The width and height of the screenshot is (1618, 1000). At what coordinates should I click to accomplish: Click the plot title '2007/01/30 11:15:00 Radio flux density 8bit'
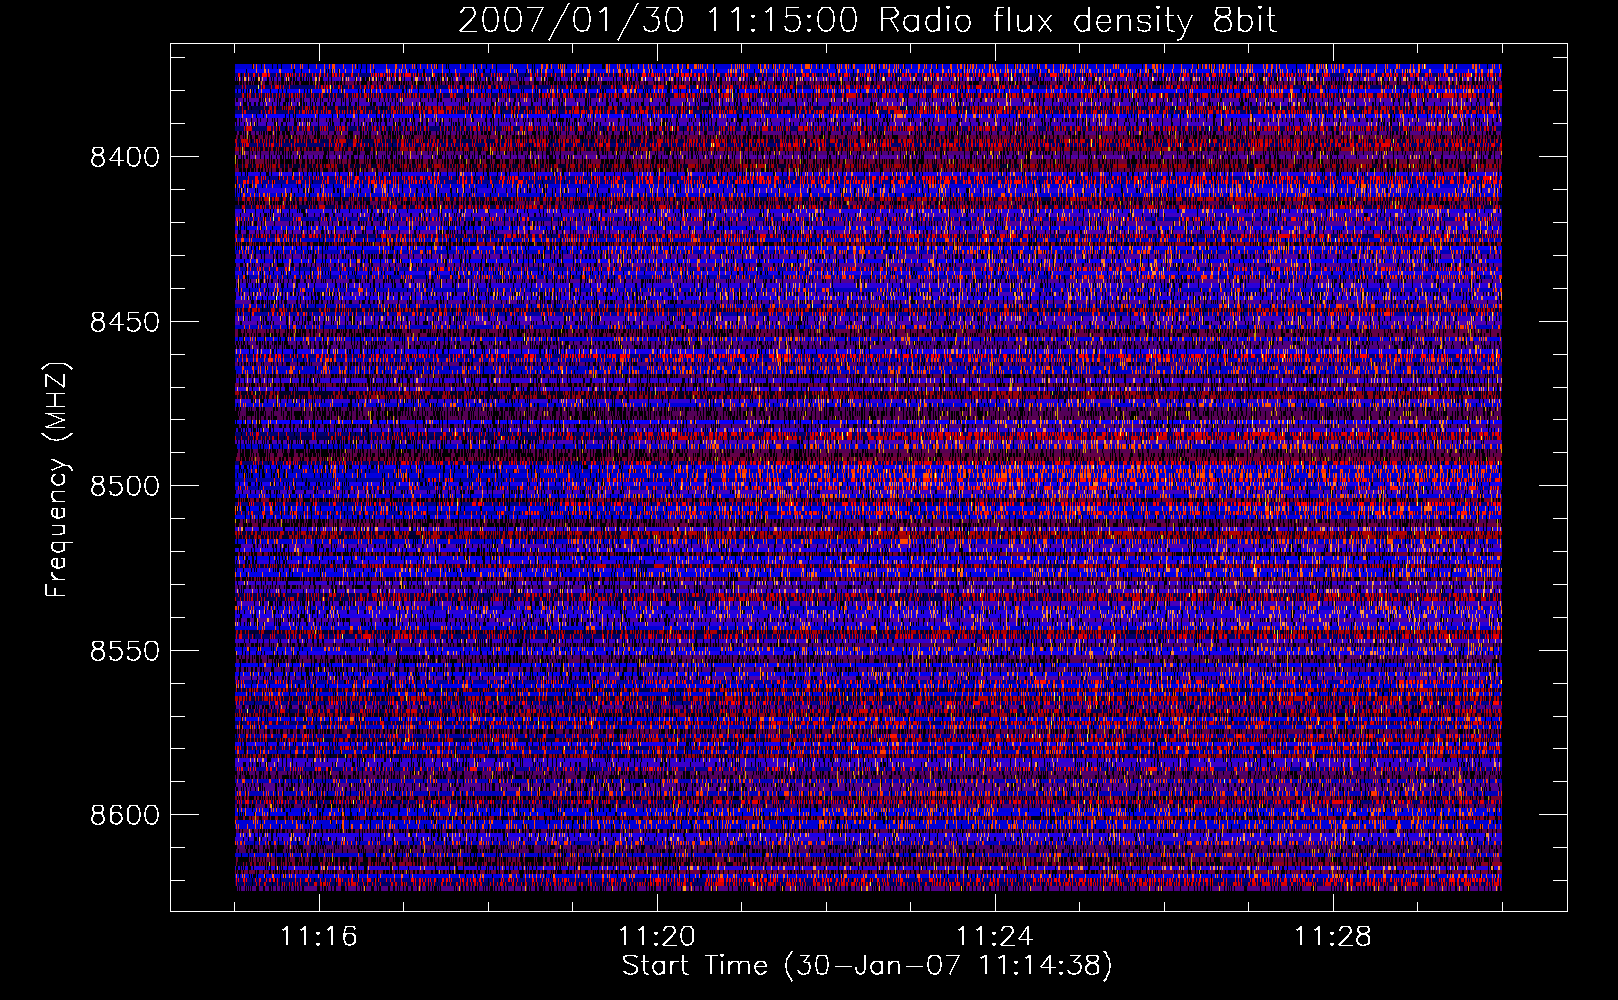coord(867,20)
